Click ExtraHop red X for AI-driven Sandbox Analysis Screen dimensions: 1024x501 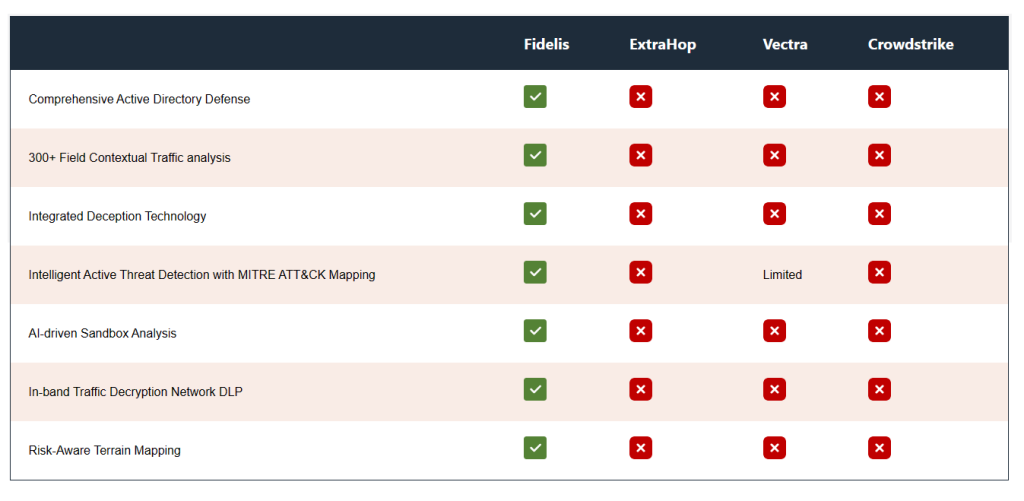coord(640,331)
